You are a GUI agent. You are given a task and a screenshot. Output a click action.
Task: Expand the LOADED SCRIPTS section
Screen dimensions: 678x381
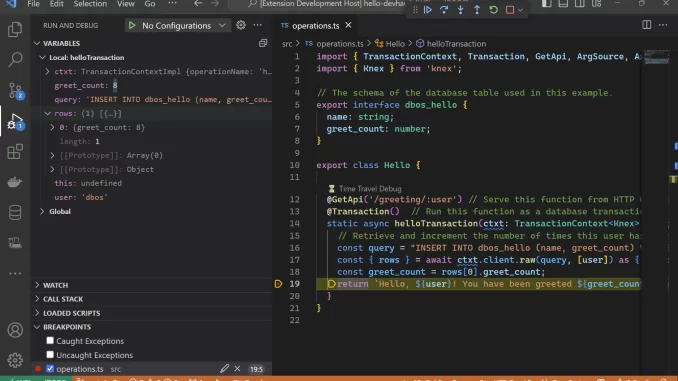pos(37,313)
